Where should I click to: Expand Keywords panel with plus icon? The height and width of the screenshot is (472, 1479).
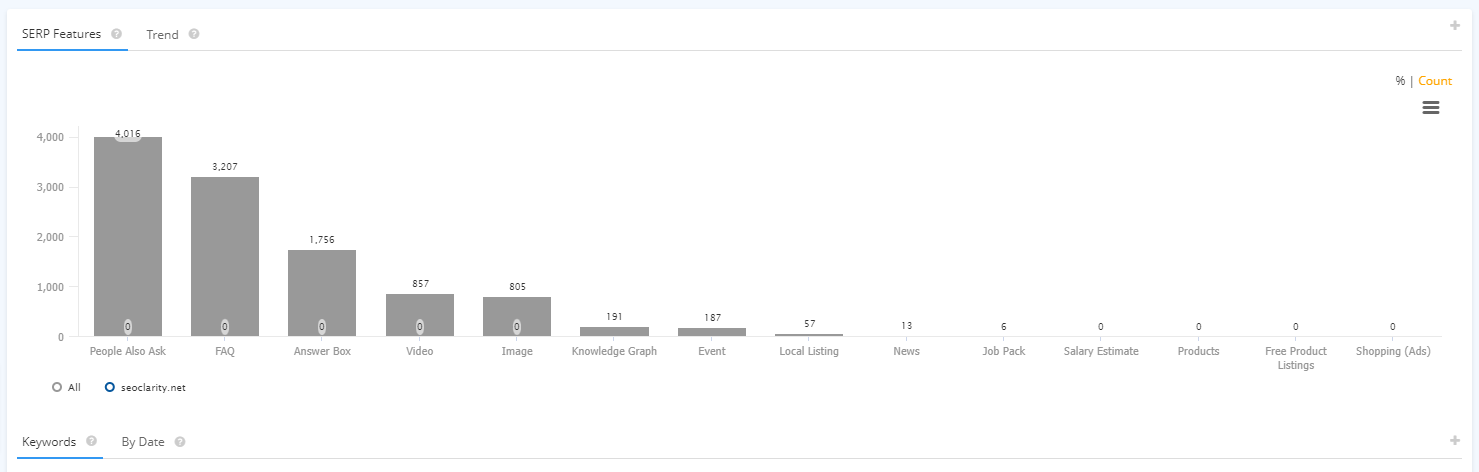(x=1455, y=440)
